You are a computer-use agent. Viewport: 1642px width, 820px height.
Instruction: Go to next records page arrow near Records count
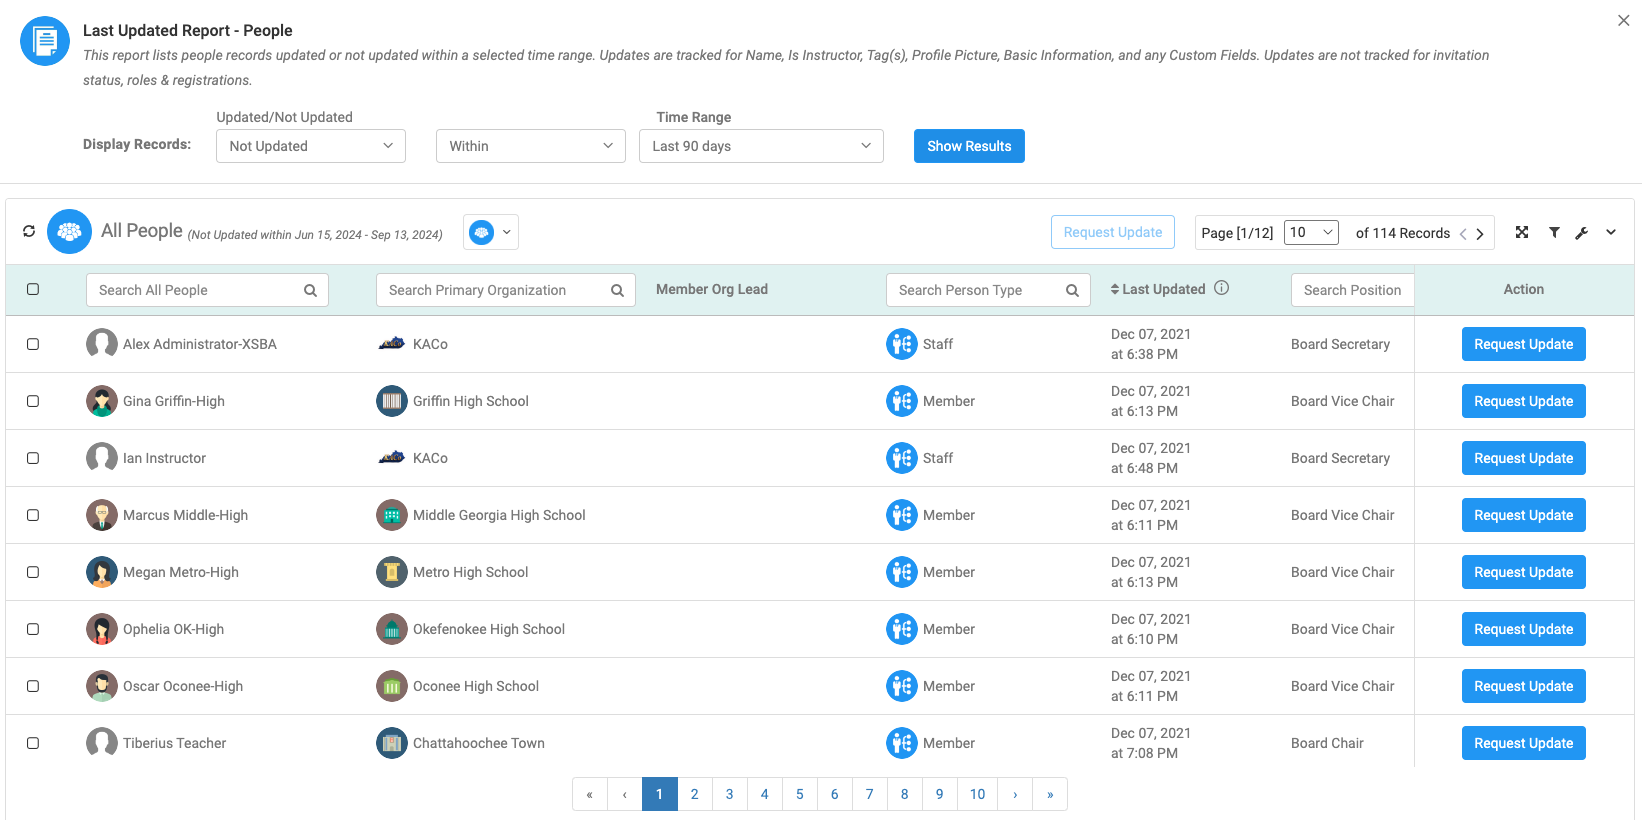1480,233
